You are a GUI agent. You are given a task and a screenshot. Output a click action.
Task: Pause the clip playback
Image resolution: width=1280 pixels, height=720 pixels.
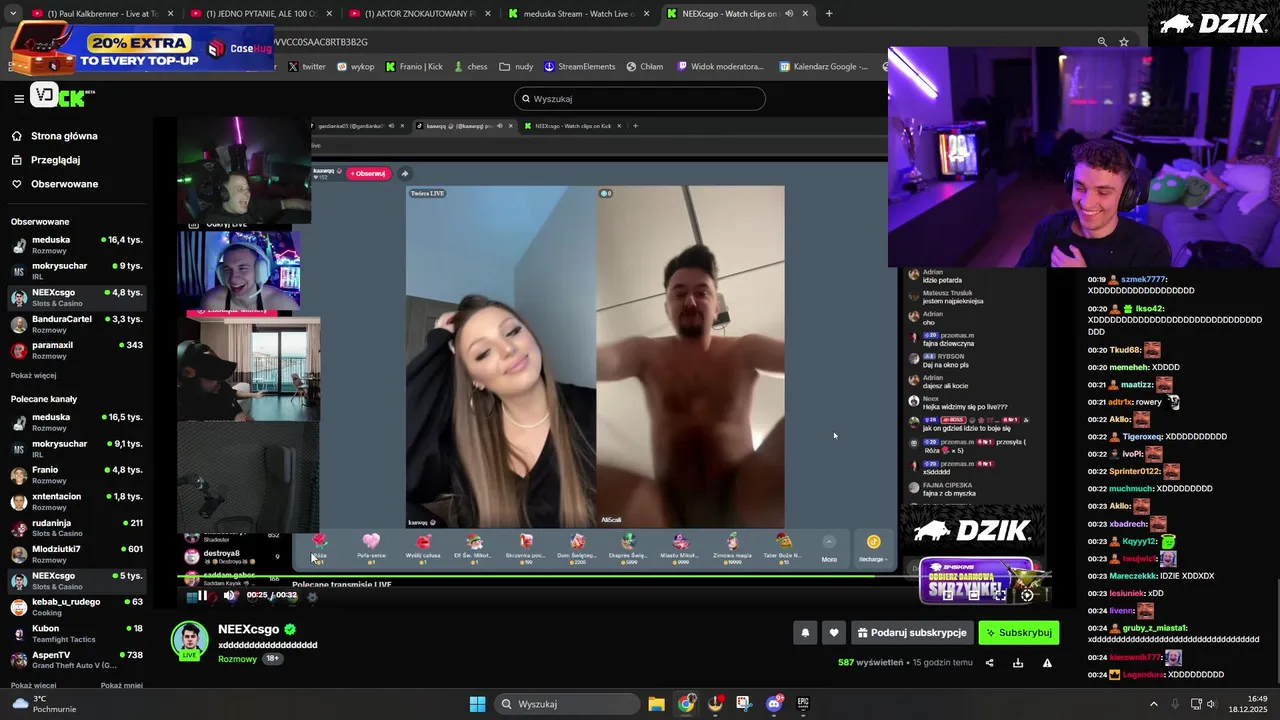tap(202, 595)
